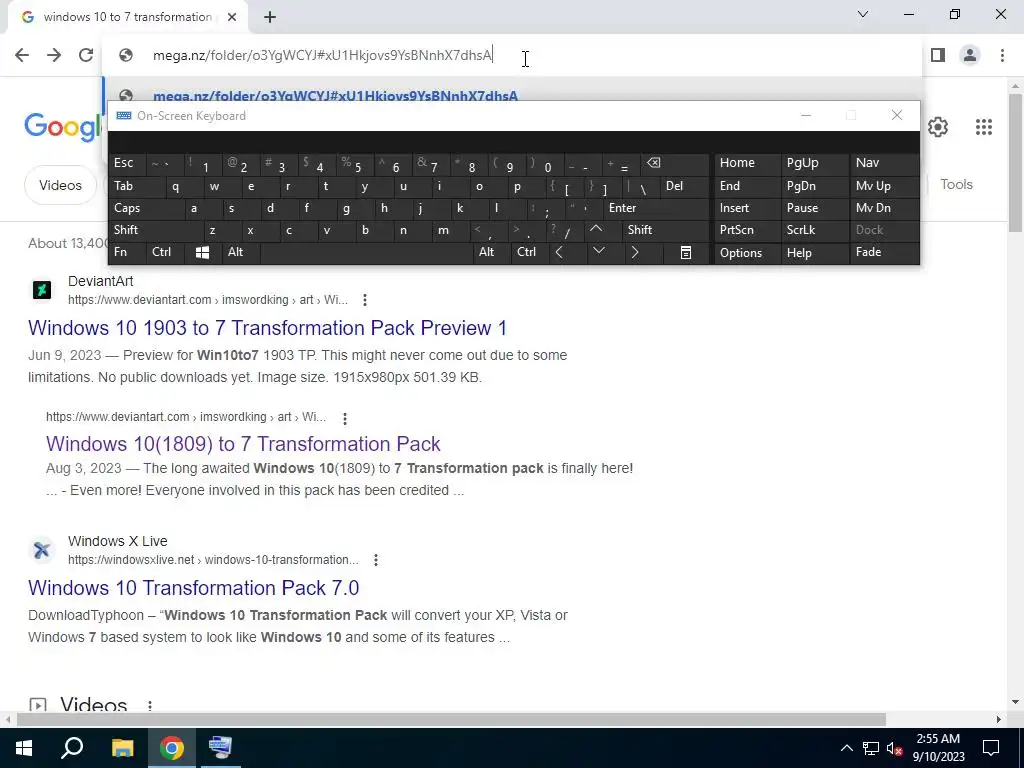
Task: Open options for the DeviantArt result
Action: pos(364,300)
